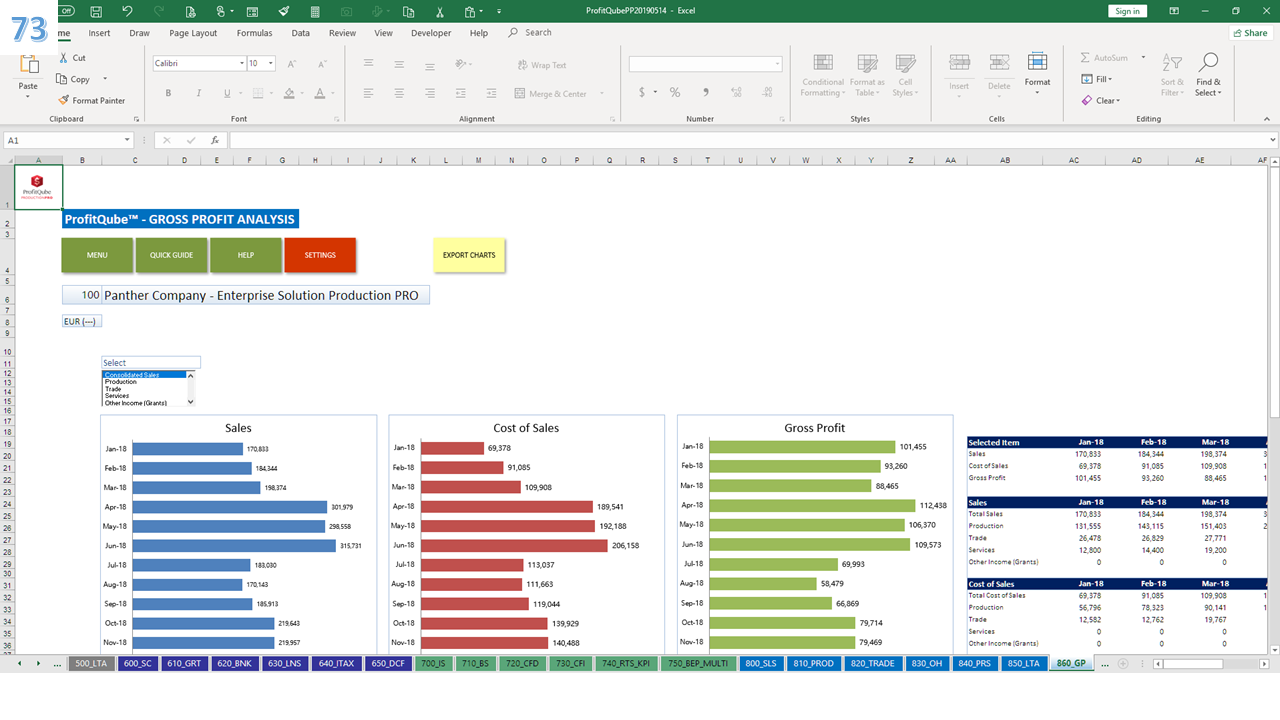Click the Percent Style icon

click(x=675, y=92)
